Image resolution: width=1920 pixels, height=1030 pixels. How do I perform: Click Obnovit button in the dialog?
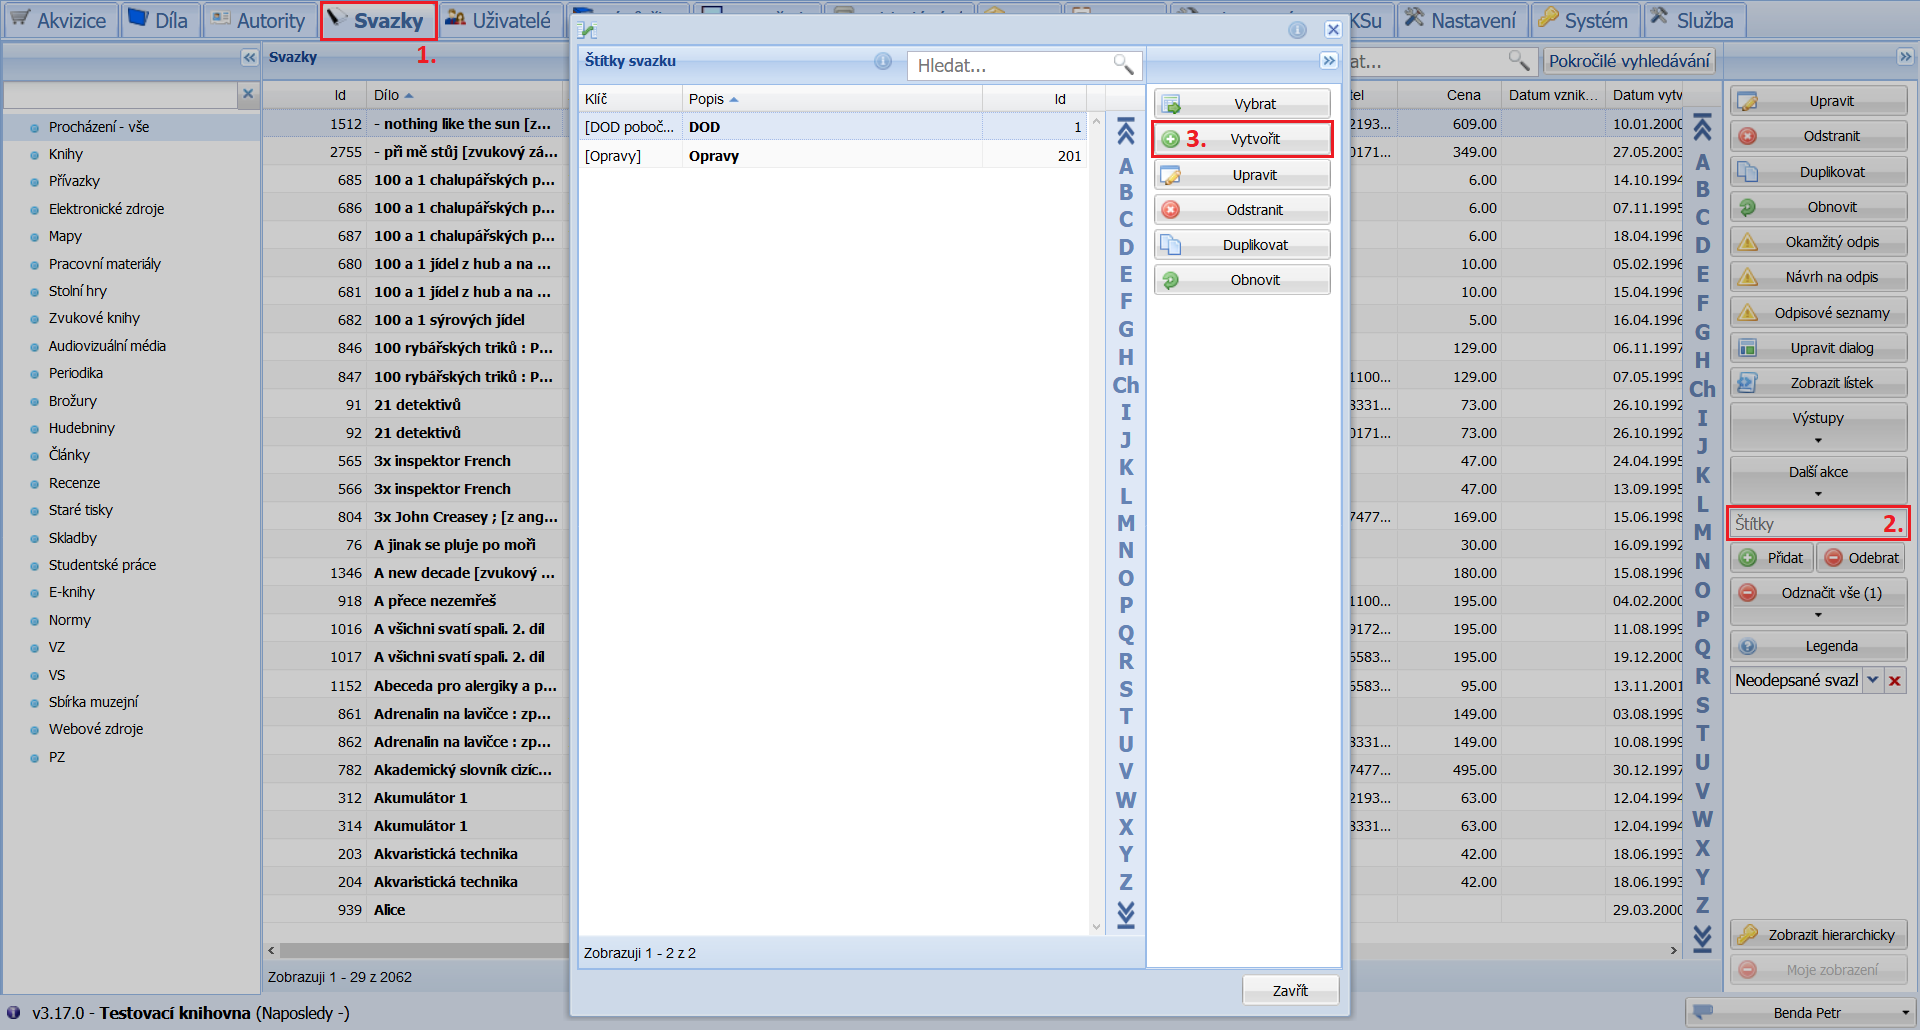pos(1242,280)
